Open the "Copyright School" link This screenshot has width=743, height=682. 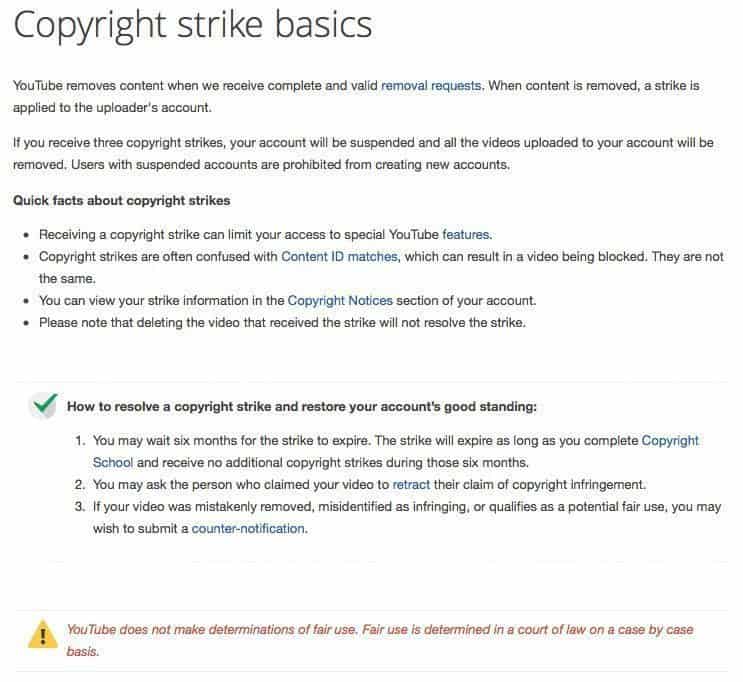coord(112,462)
